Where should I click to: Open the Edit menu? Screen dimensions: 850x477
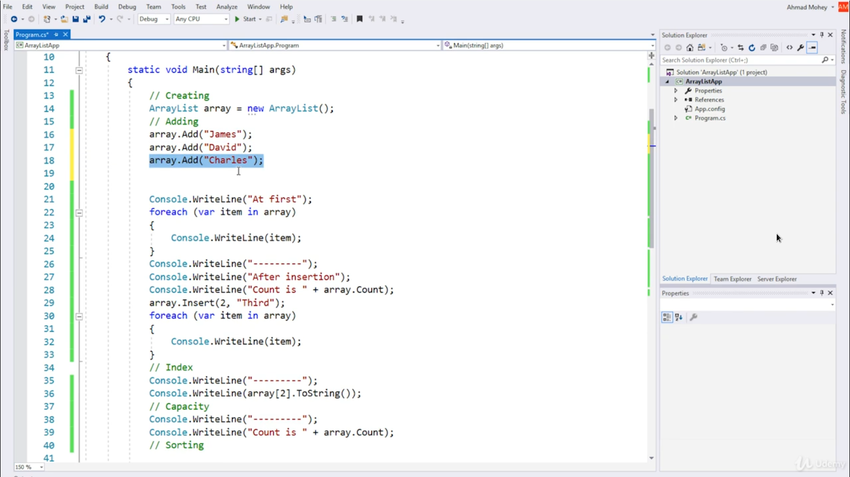coord(27,7)
